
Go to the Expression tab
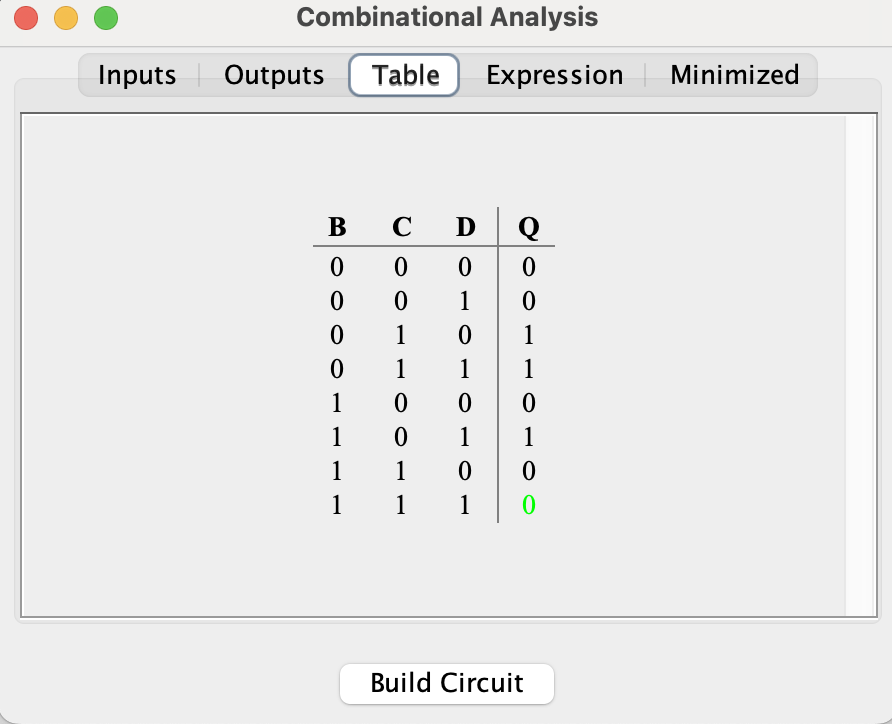coord(554,75)
